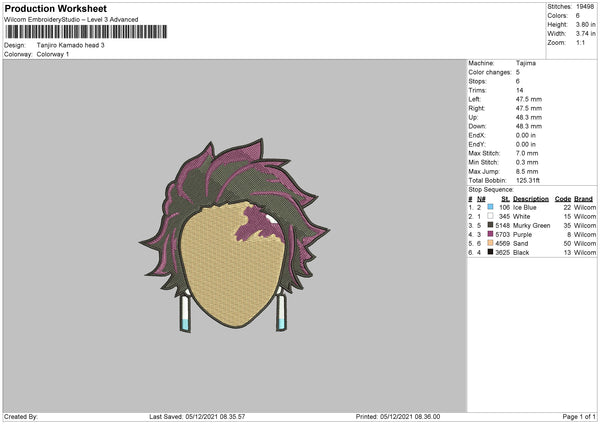Click the 'Brand' column header
Screen dimensions: 600x424
583,199
